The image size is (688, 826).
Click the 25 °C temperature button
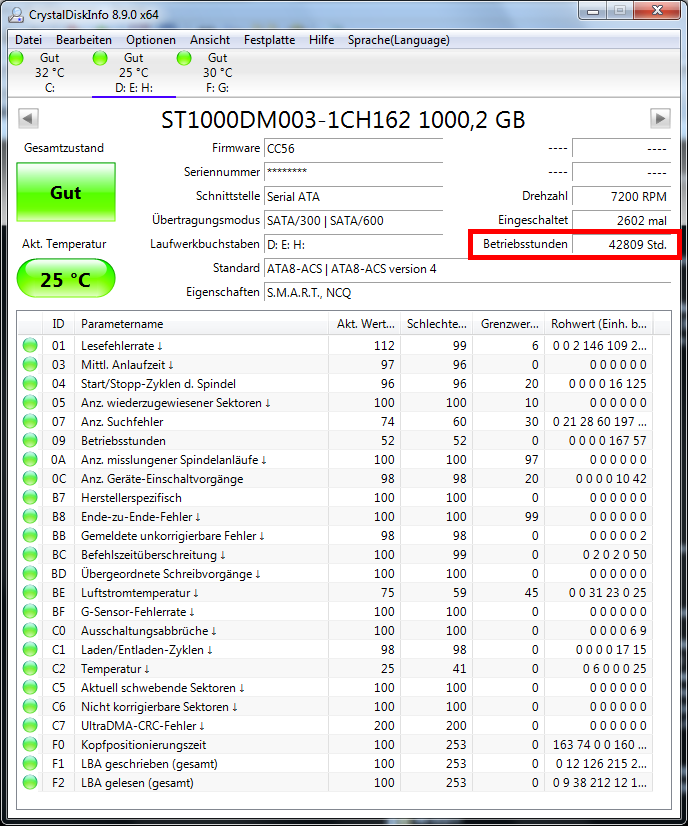click(66, 279)
